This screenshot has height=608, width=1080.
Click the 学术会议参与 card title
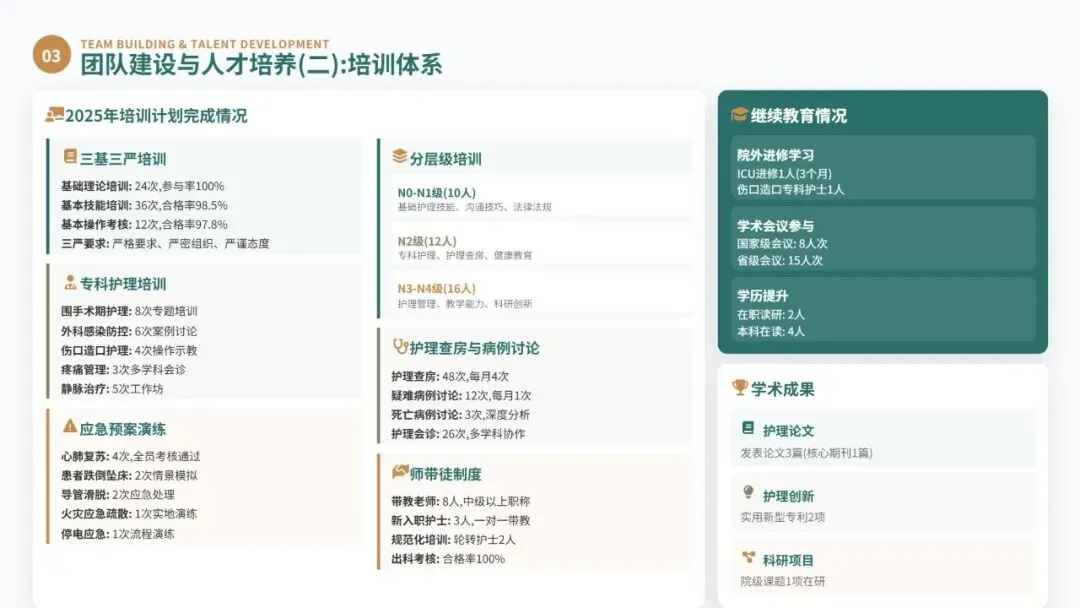tap(776, 226)
